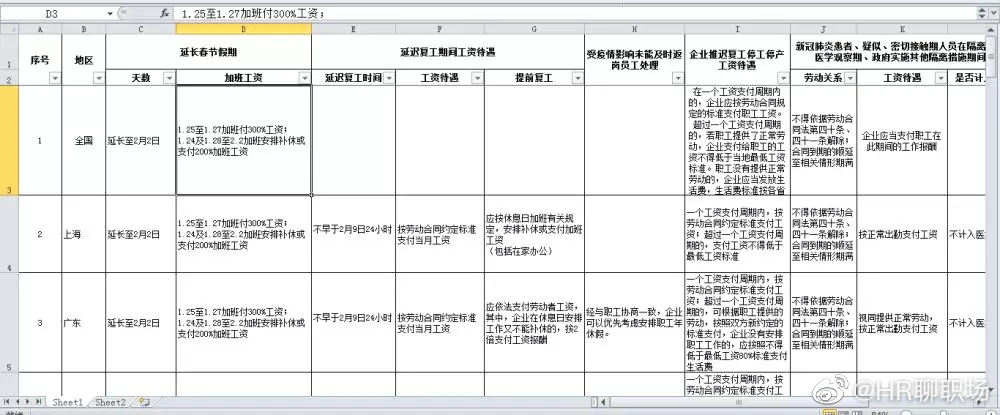Image resolution: width=1000 pixels, height=415 pixels.
Task: Click the selected overtime pay cell in row 3
Action: point(244,140)
